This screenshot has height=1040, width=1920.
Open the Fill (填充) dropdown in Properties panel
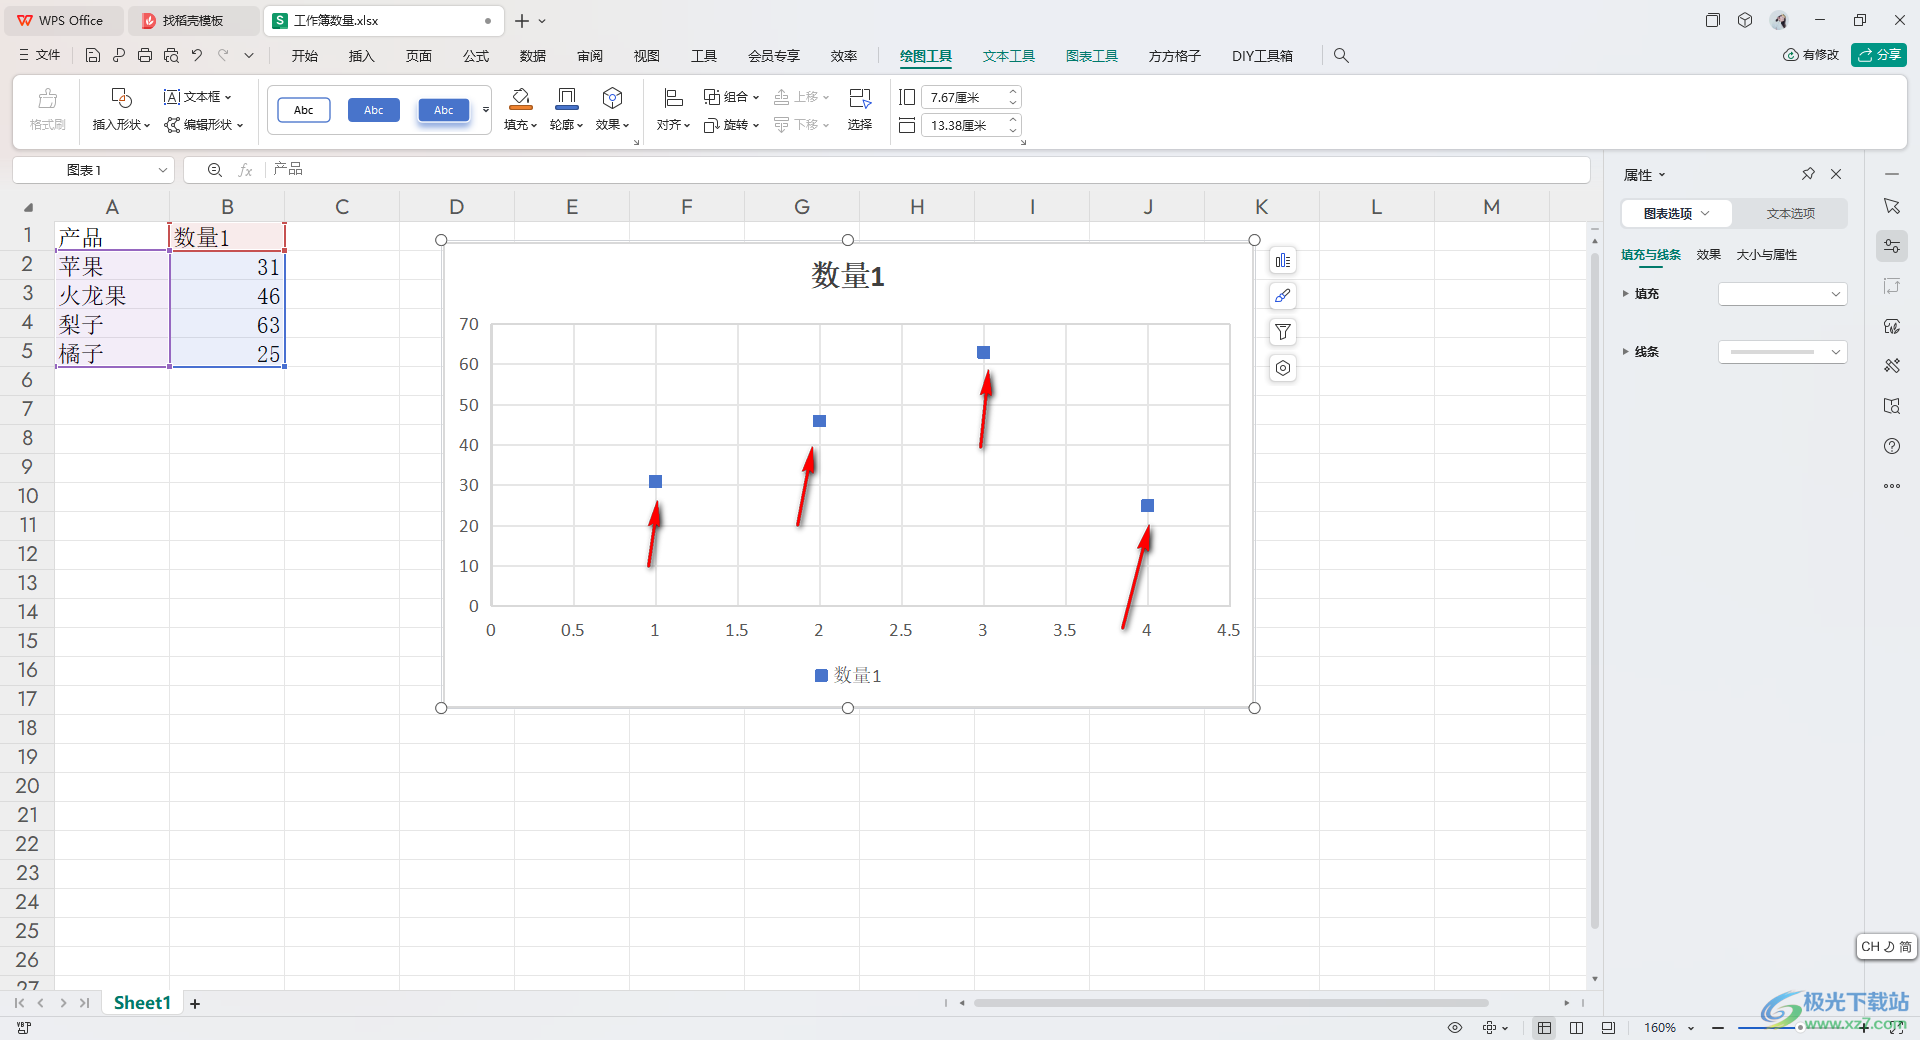1783,294
